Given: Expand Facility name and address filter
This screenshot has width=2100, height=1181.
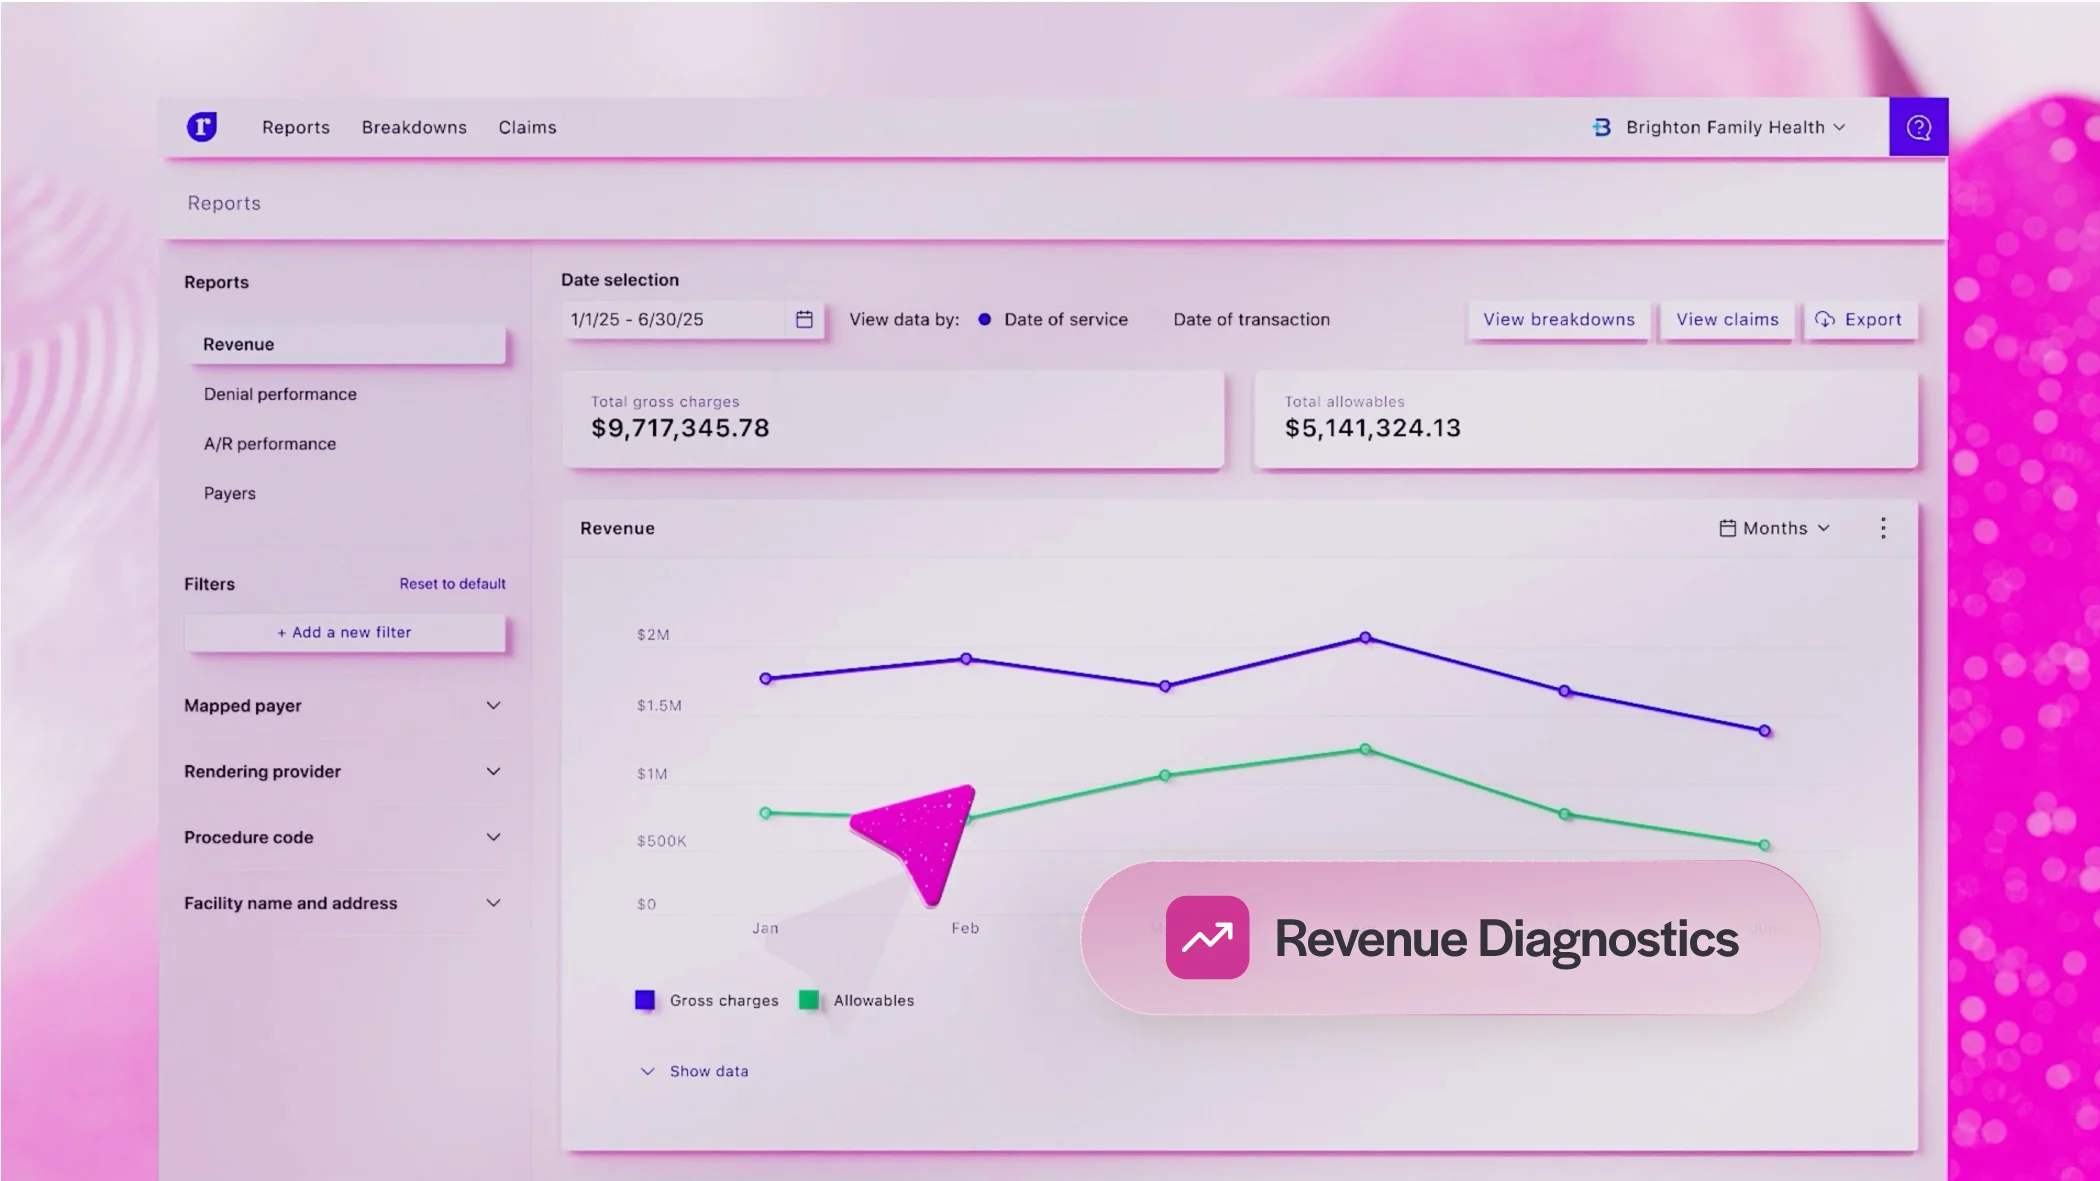Looking at the screenshot, I should tap(343, 903).
